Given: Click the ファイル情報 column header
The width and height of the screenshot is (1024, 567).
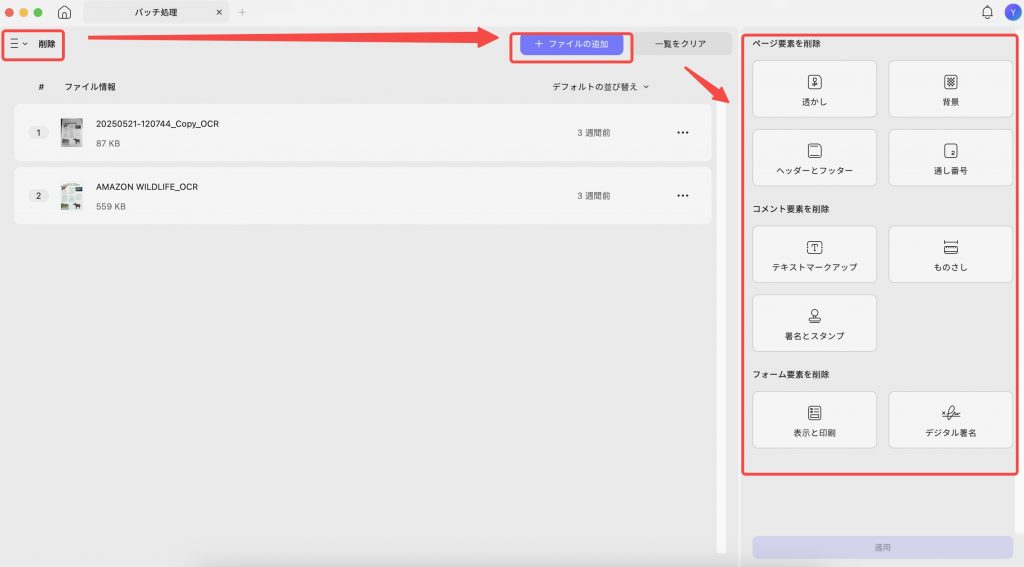Looking at the screenshot, I should point(90,87).
